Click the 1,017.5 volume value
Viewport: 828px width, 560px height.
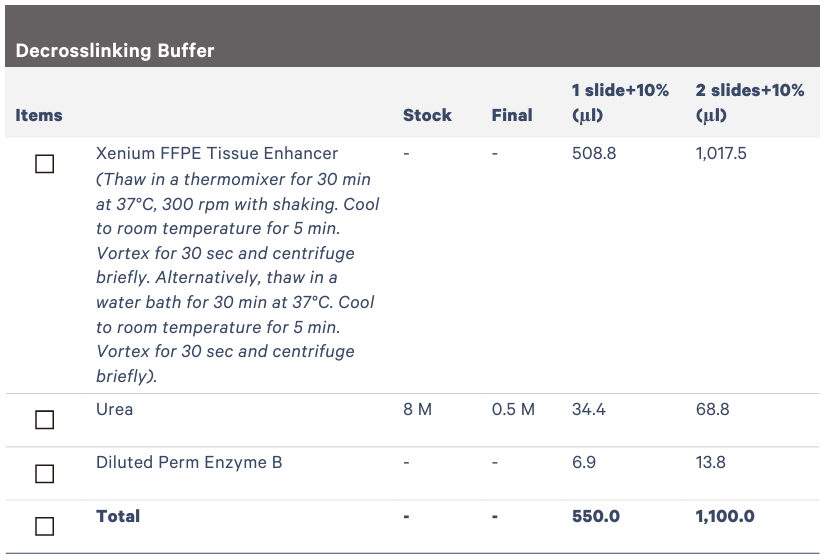(x=721, y=153)
